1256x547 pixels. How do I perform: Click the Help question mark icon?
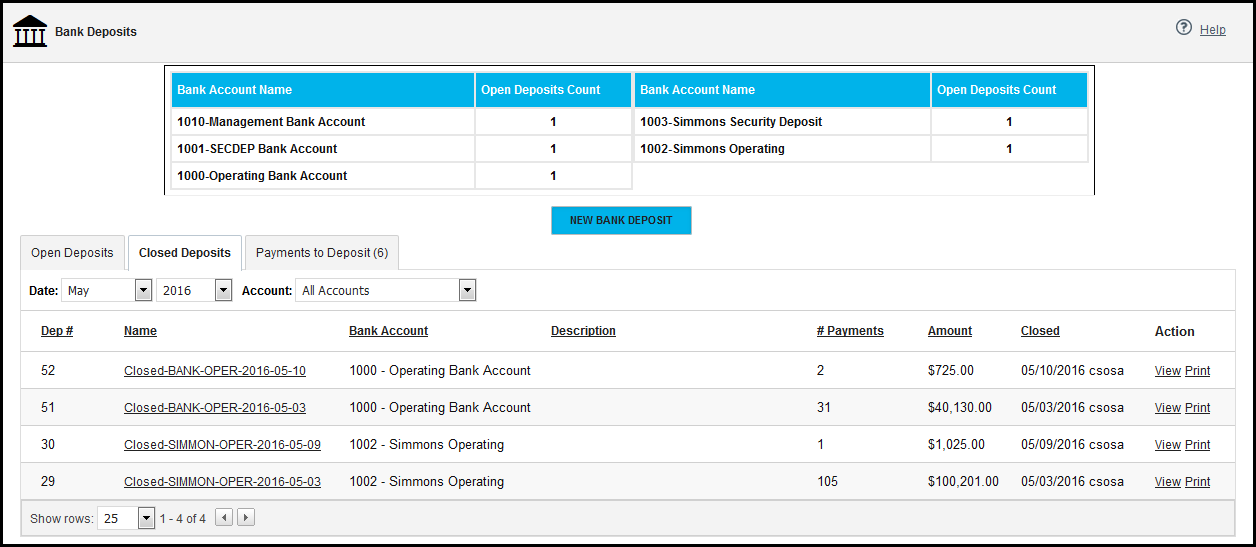point(1184,28)
